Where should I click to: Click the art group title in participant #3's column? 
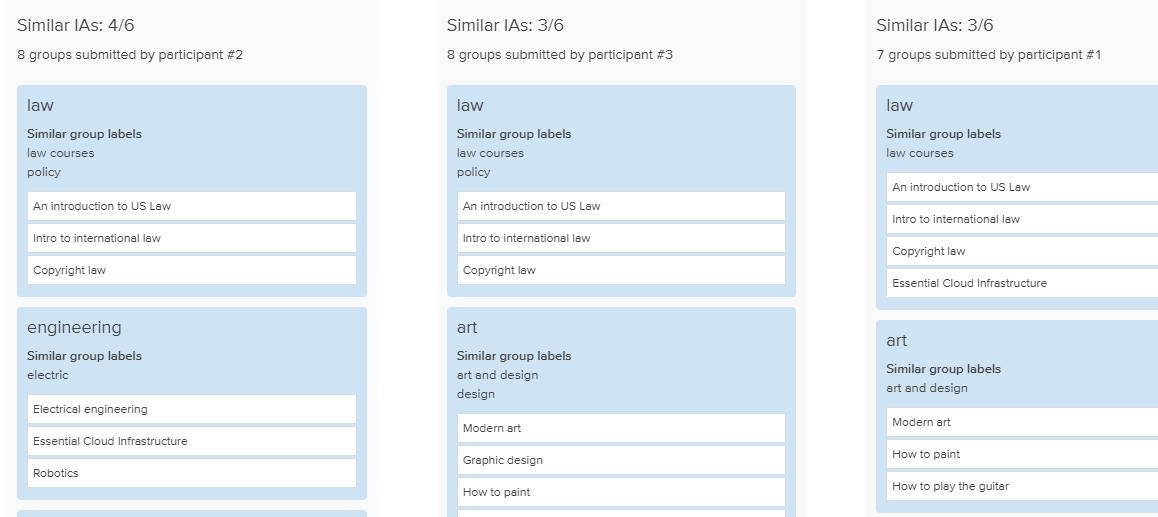pyautogui.click(x=467, y=327)
